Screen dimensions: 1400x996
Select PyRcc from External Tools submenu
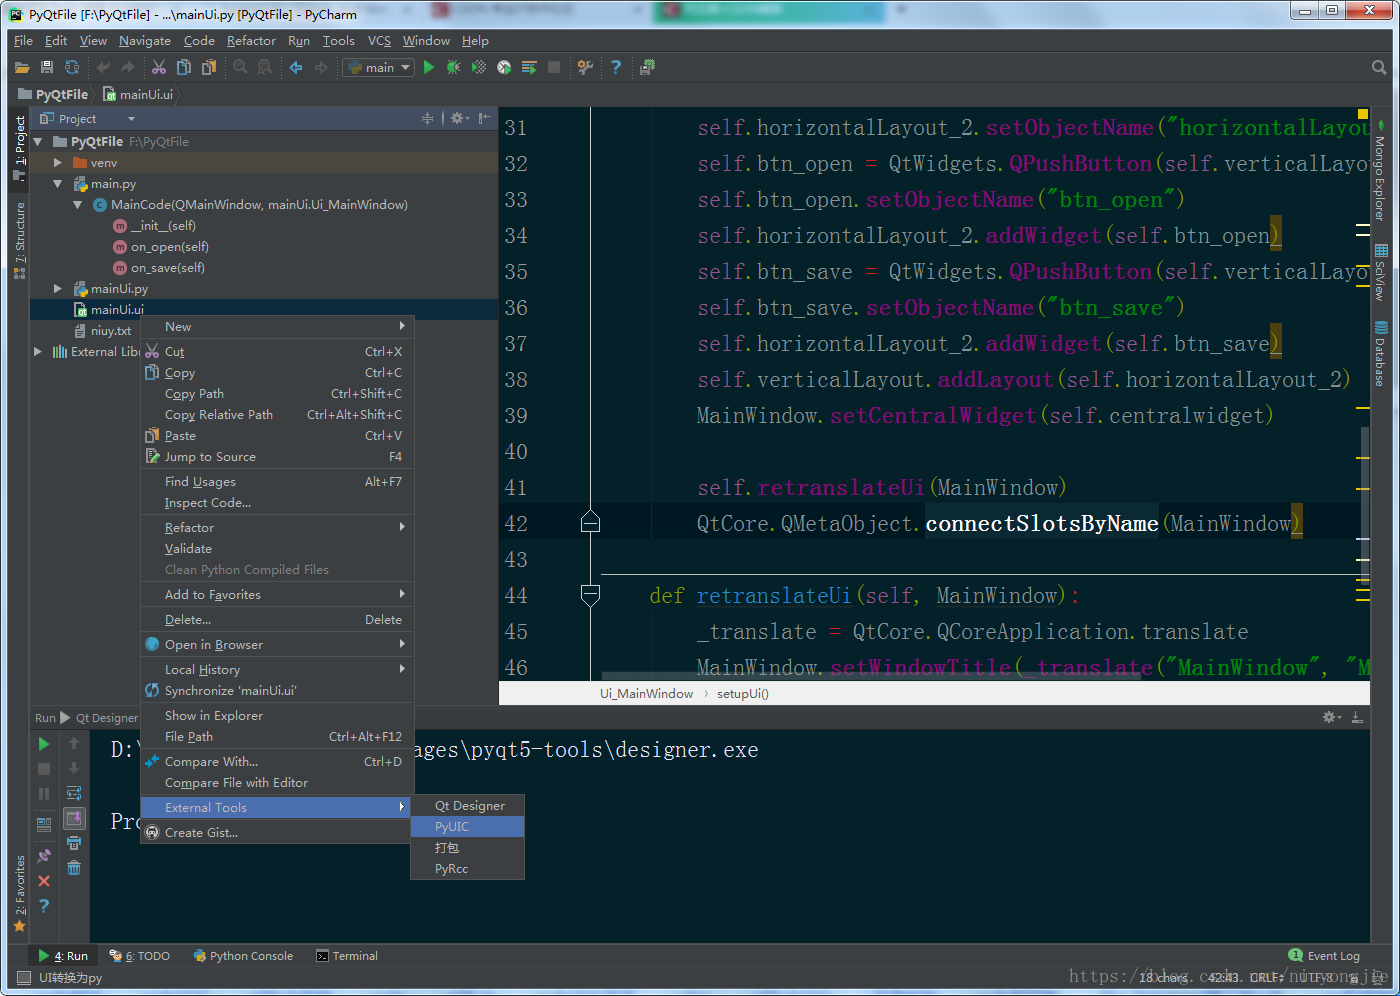[467, 869]
